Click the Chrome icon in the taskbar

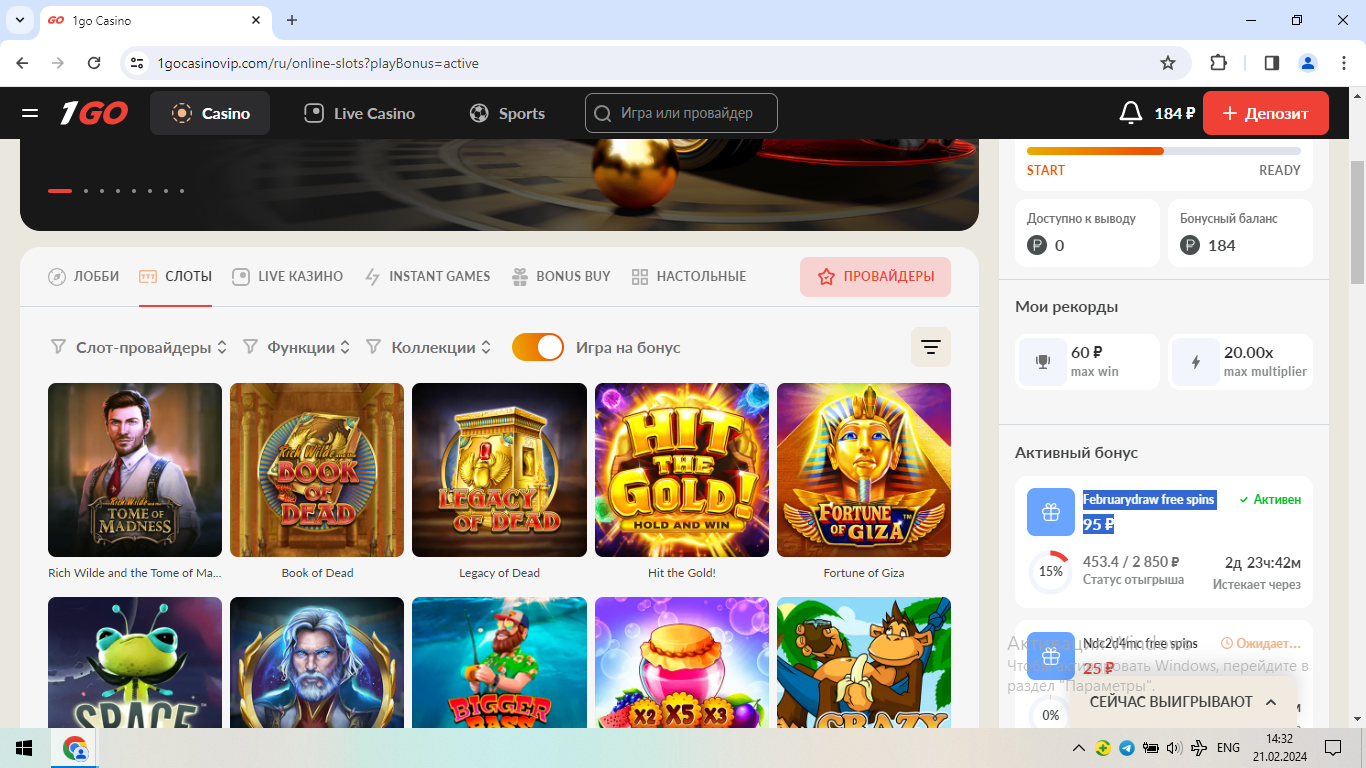click(x=75, y=748)
